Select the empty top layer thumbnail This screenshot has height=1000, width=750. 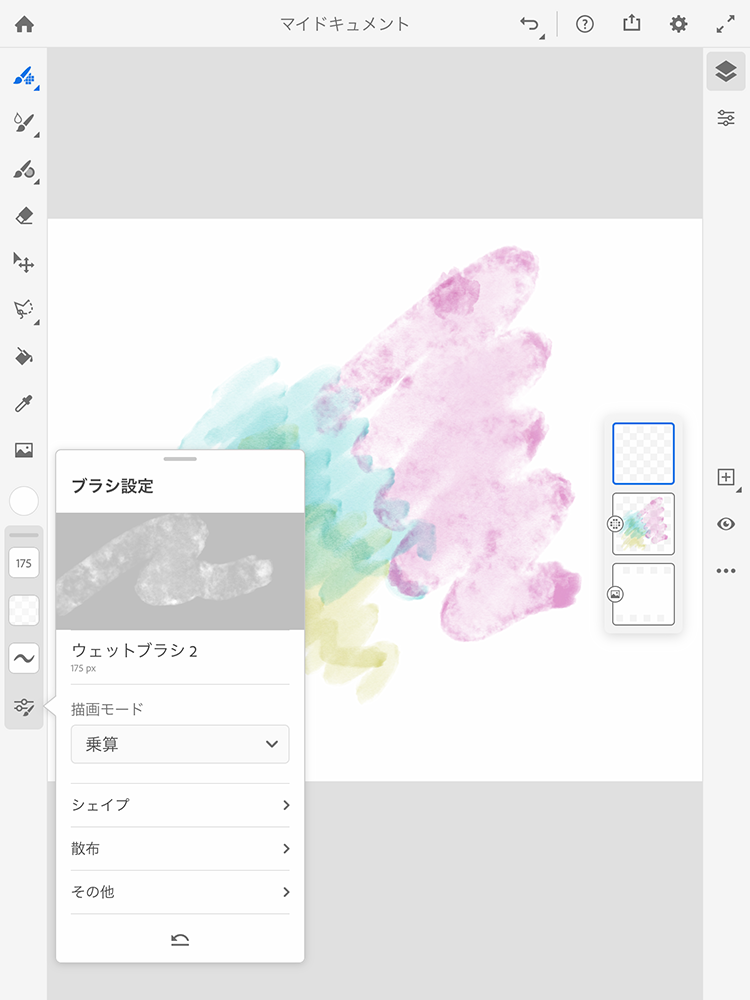(643, 453)
